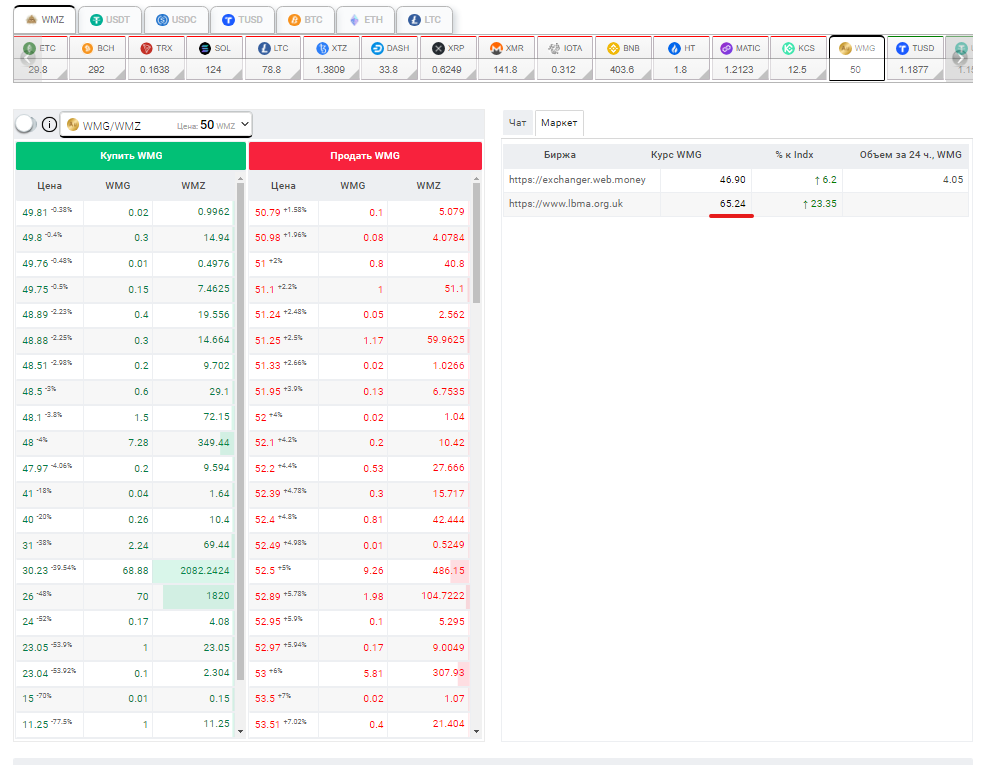Switch to the BTC base currency tab
The image size is (991, 765).
(305, 20)
